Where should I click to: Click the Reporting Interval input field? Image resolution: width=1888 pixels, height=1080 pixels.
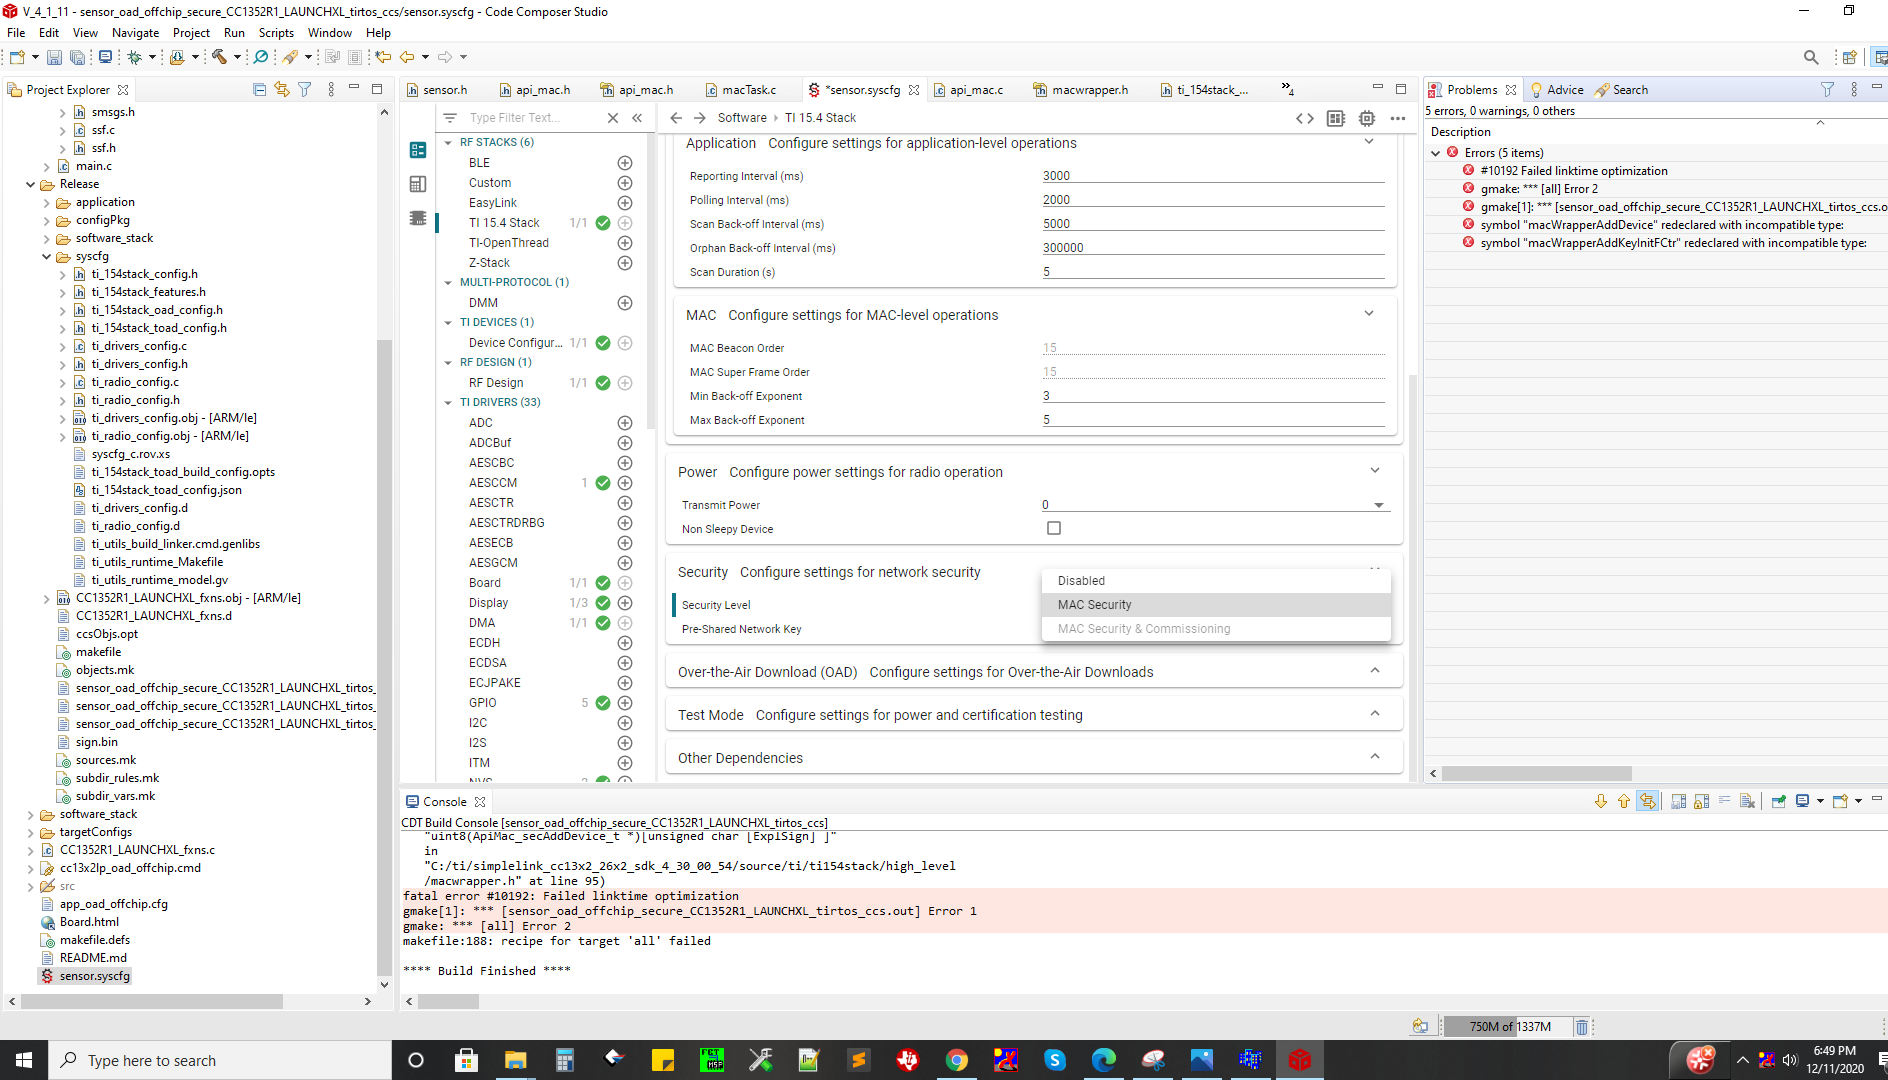pos(1213,176)
